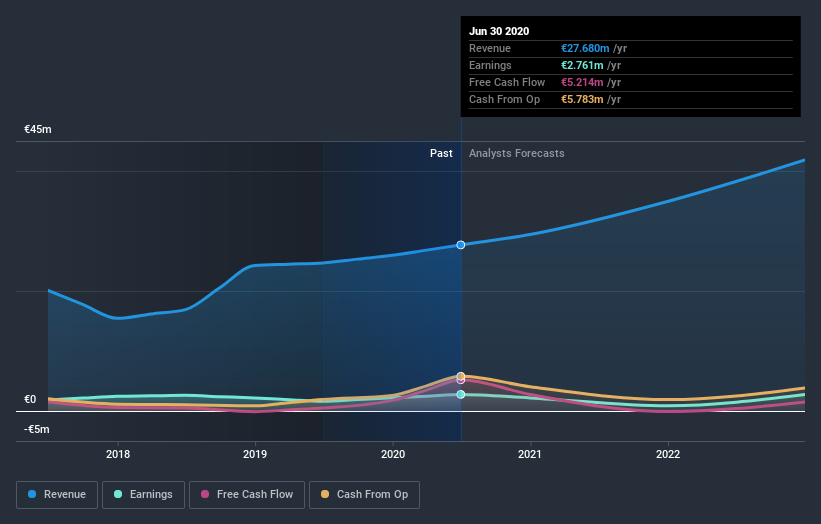Click the €5.783m cash from op value
Viewport: 821px width, 524px height.
[x=582, y=99]
